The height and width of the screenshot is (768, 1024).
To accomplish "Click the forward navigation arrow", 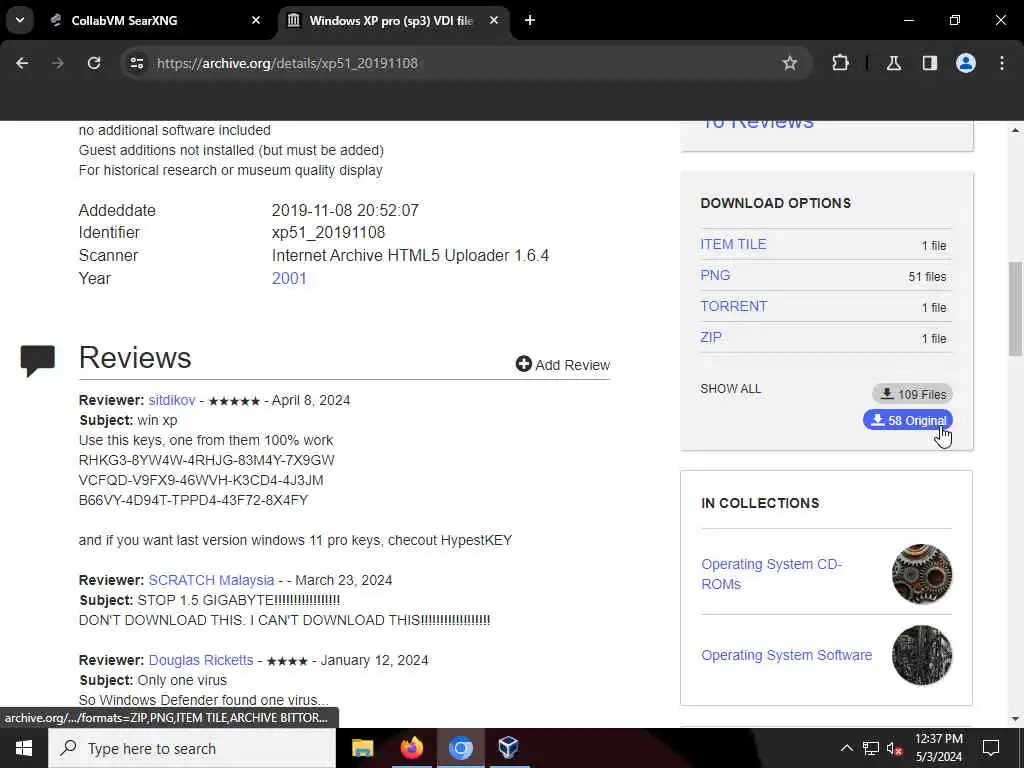I will tap(58, 63).
